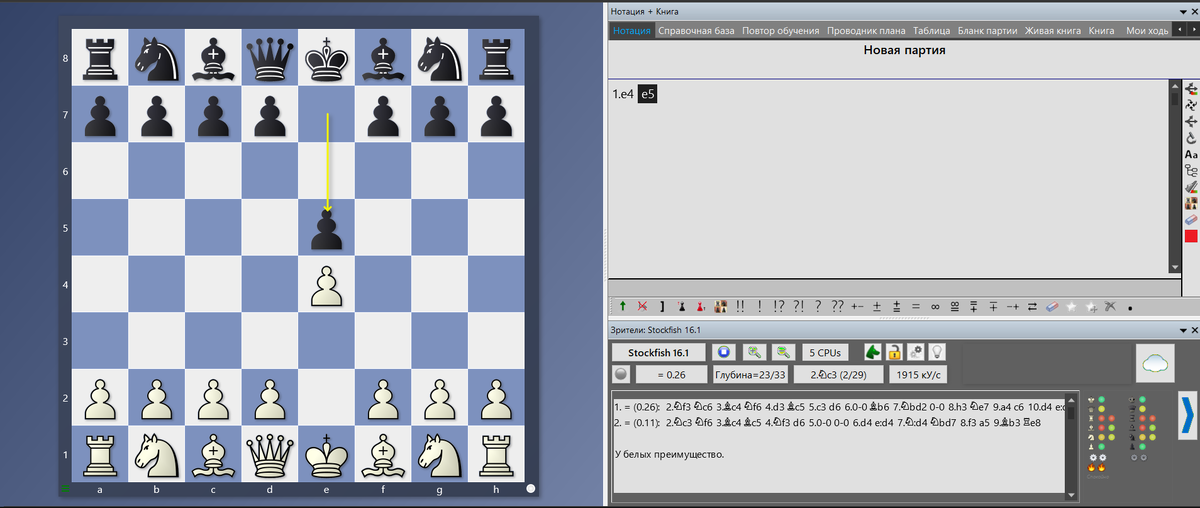
Task: Click the red crossed delete-variation icon
Action: point(642,306)
